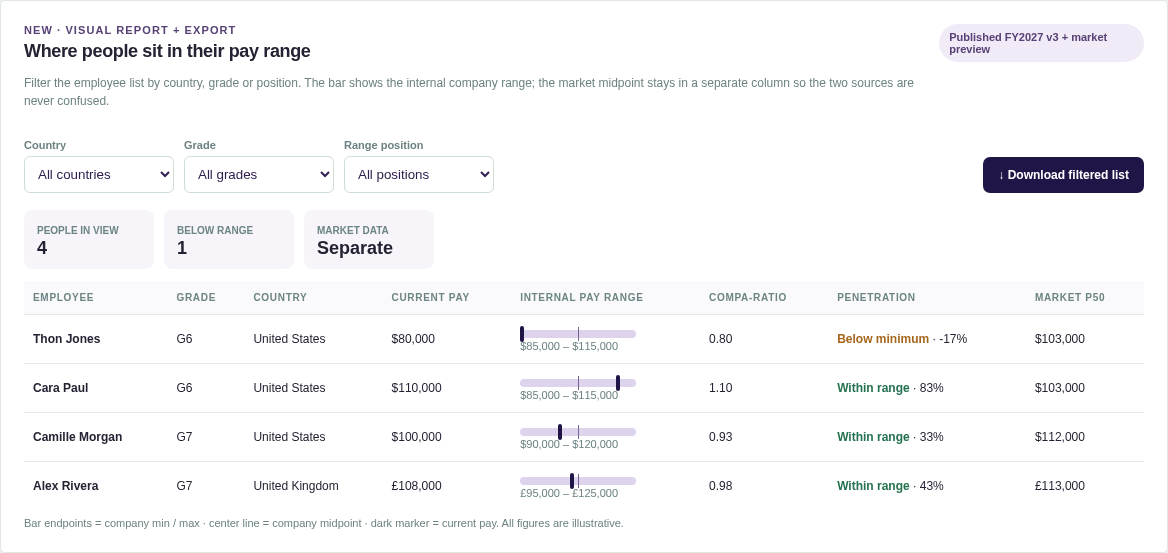Screen dimensions: 1168x553
Task: Select the Below range stat card
Action: 229,239
